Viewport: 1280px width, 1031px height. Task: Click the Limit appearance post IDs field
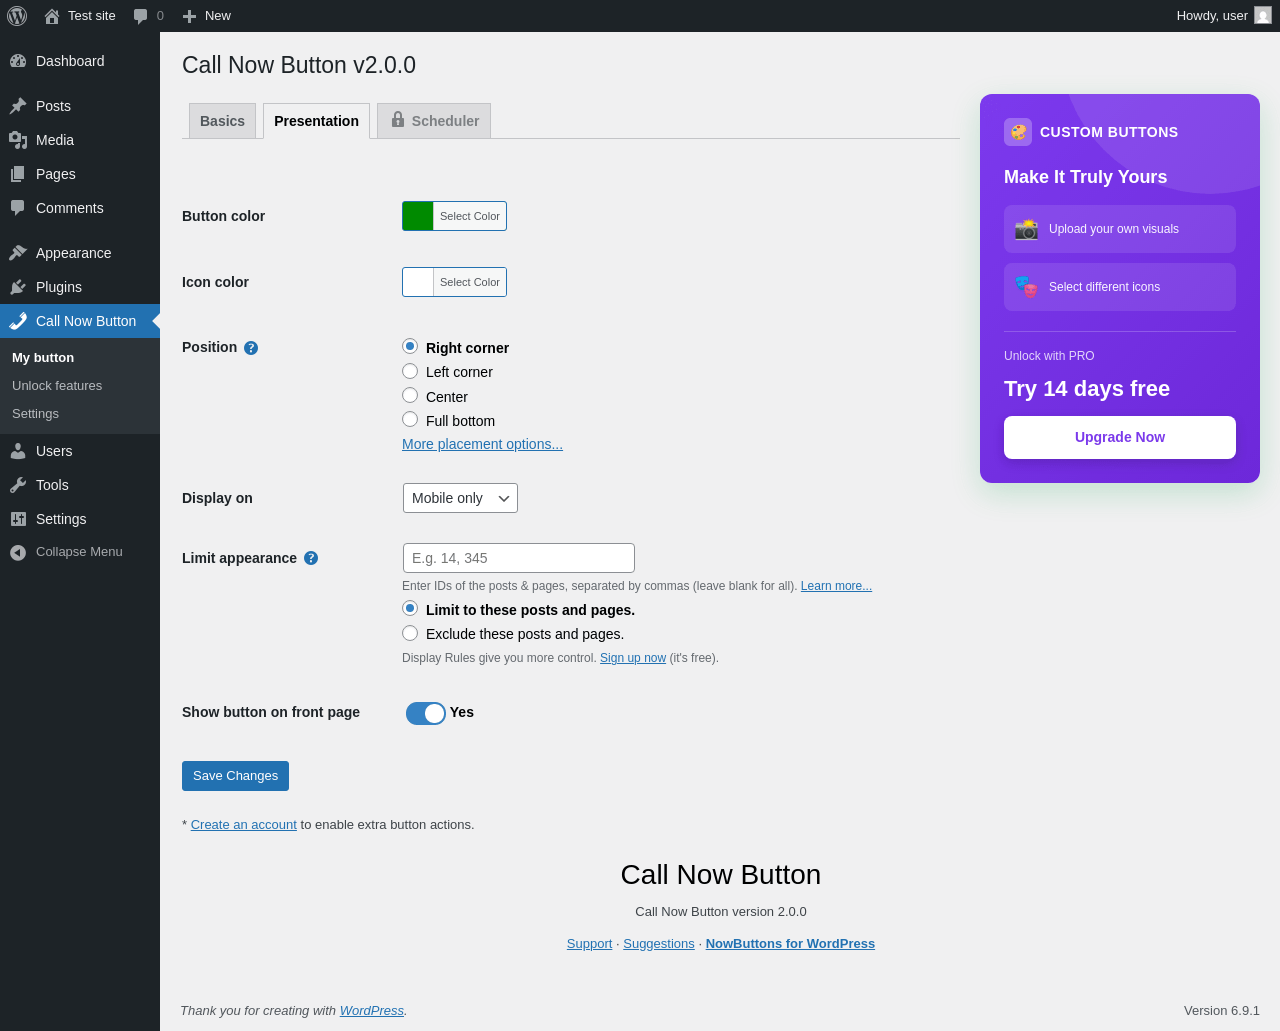(x=519, y=558)
